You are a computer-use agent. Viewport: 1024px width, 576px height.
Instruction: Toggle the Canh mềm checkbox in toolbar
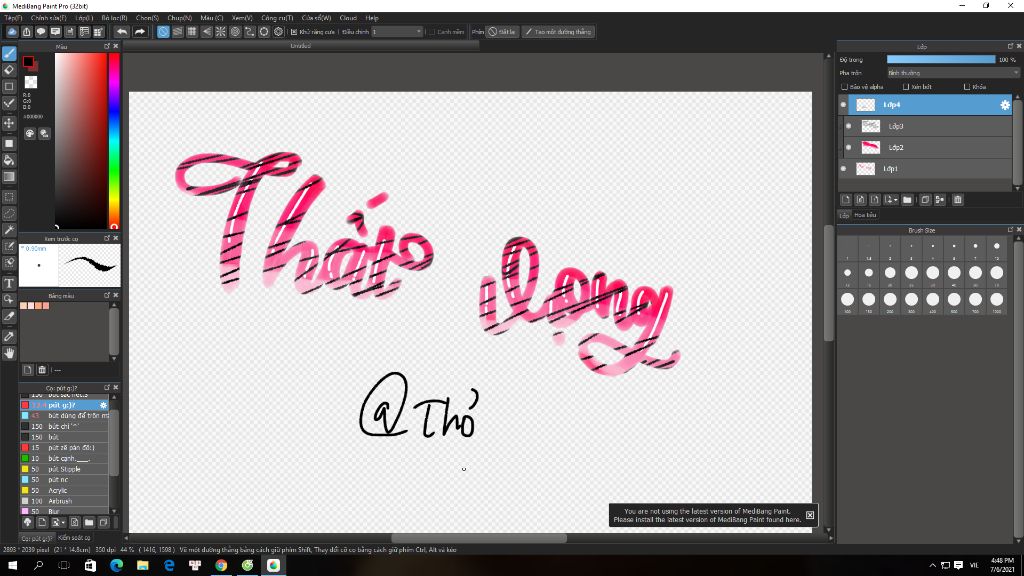432,31
